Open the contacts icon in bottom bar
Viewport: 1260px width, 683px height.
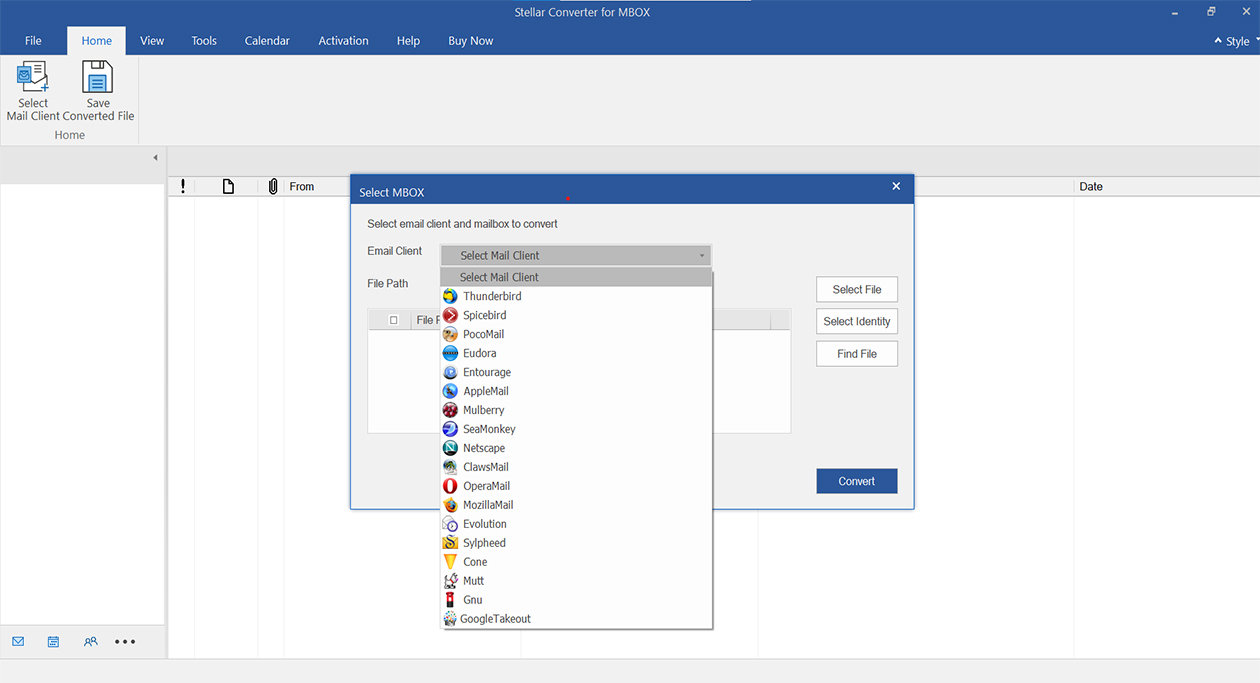(91, 642)
